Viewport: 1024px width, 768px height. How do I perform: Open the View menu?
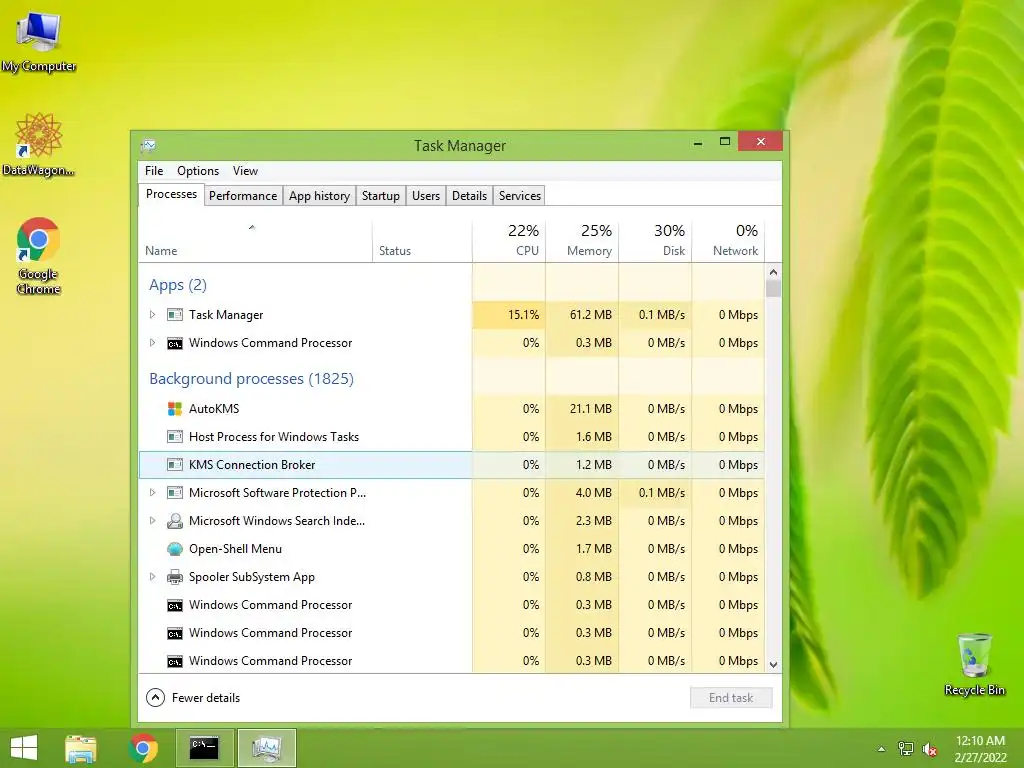tap(246, 170)
